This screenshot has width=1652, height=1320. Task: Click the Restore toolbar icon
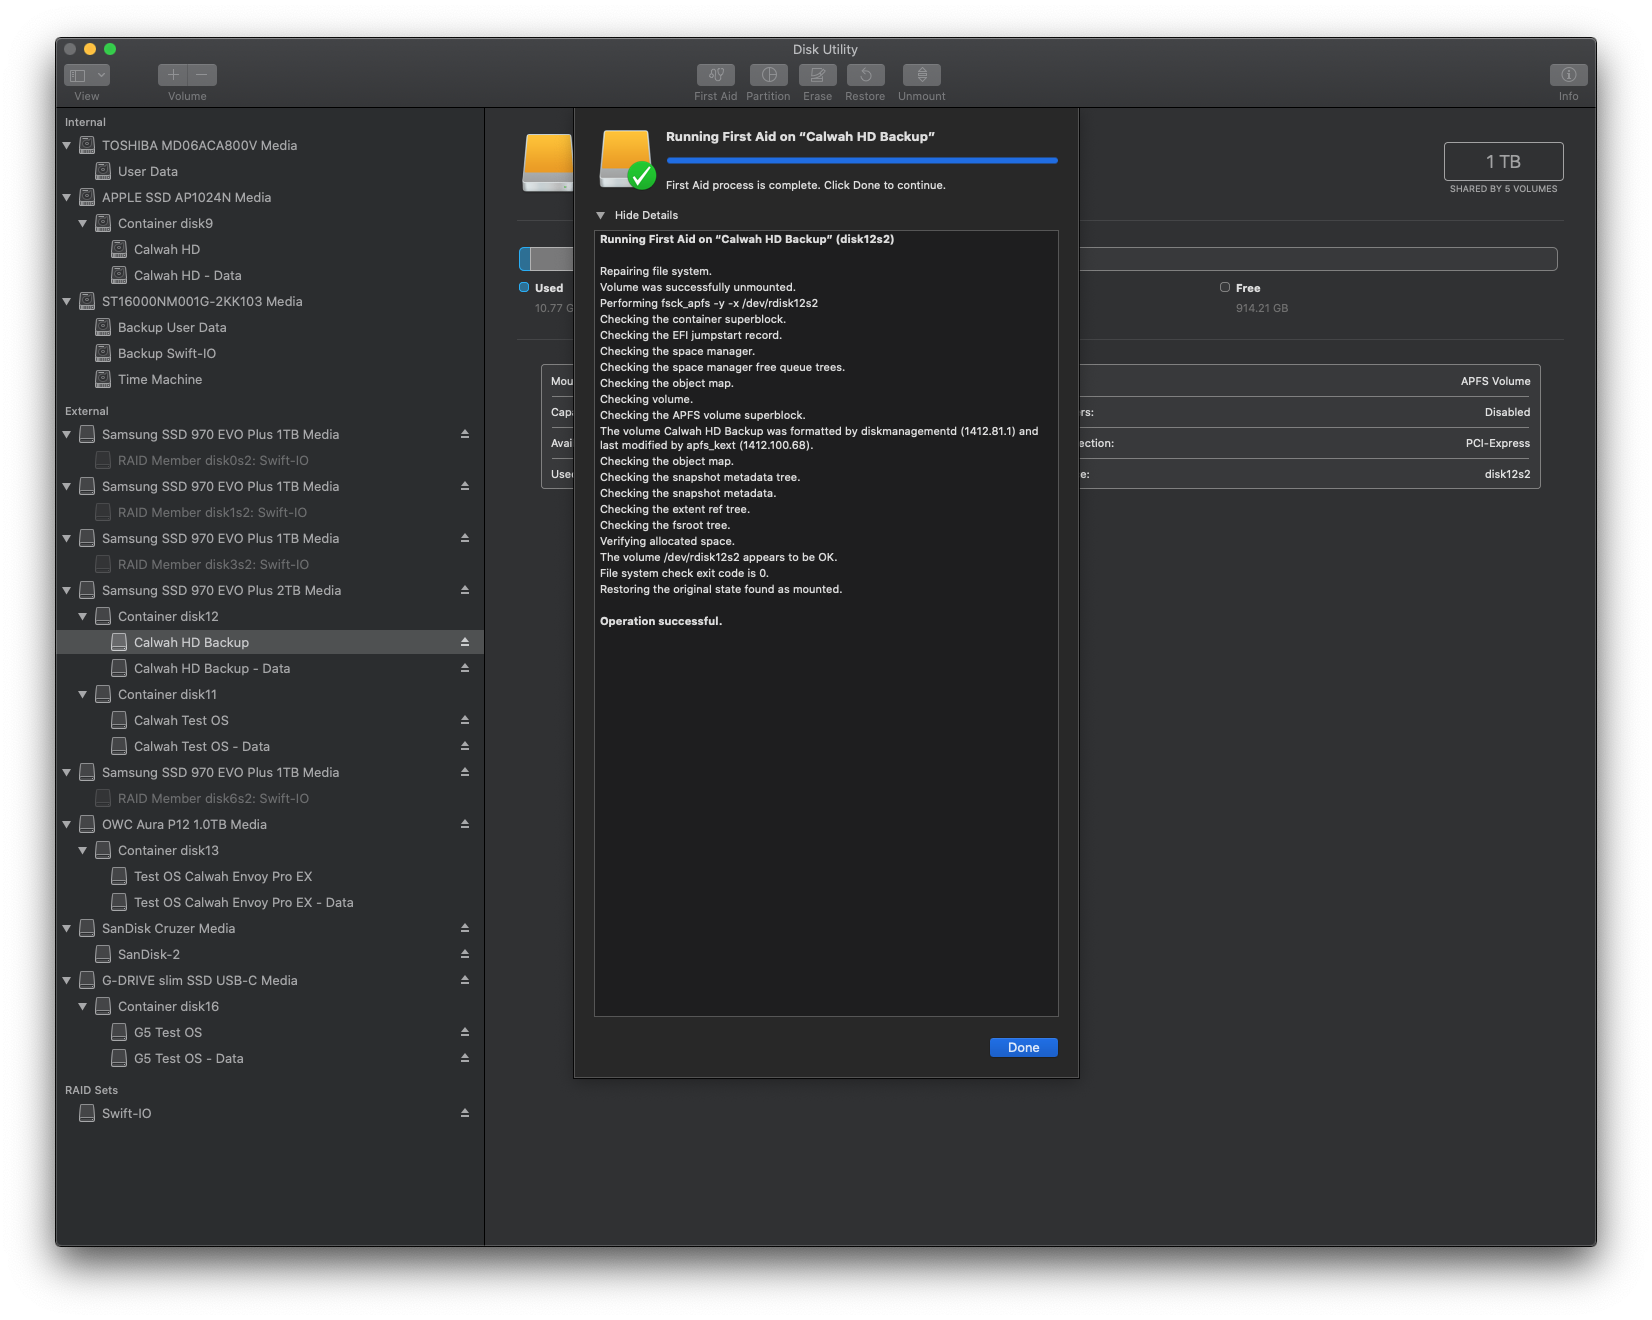pyautogui.click(x=865, y=75)
